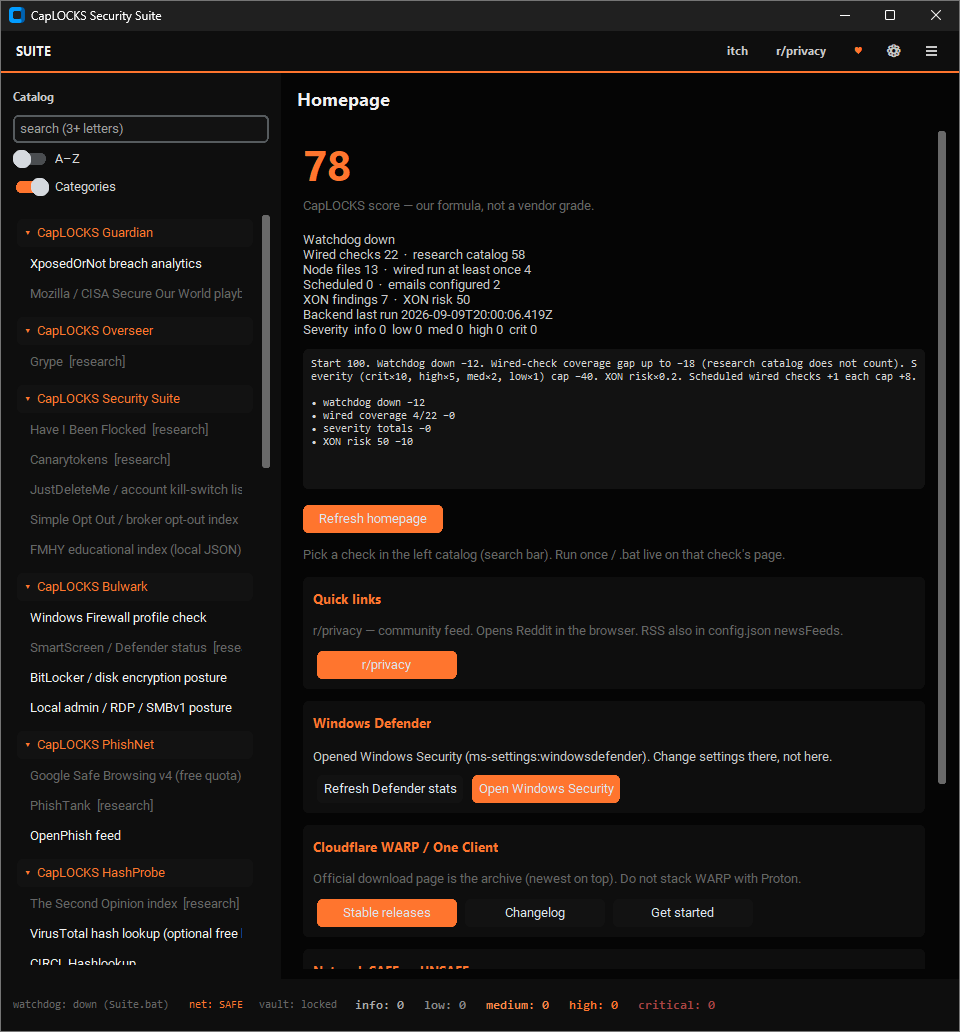Click the Refresh Defender stats button

pyautogui.click(x=390, y=788)
